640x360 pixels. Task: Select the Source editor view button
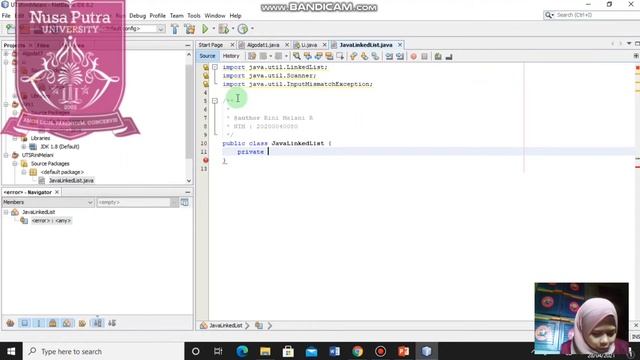(207, 56)
